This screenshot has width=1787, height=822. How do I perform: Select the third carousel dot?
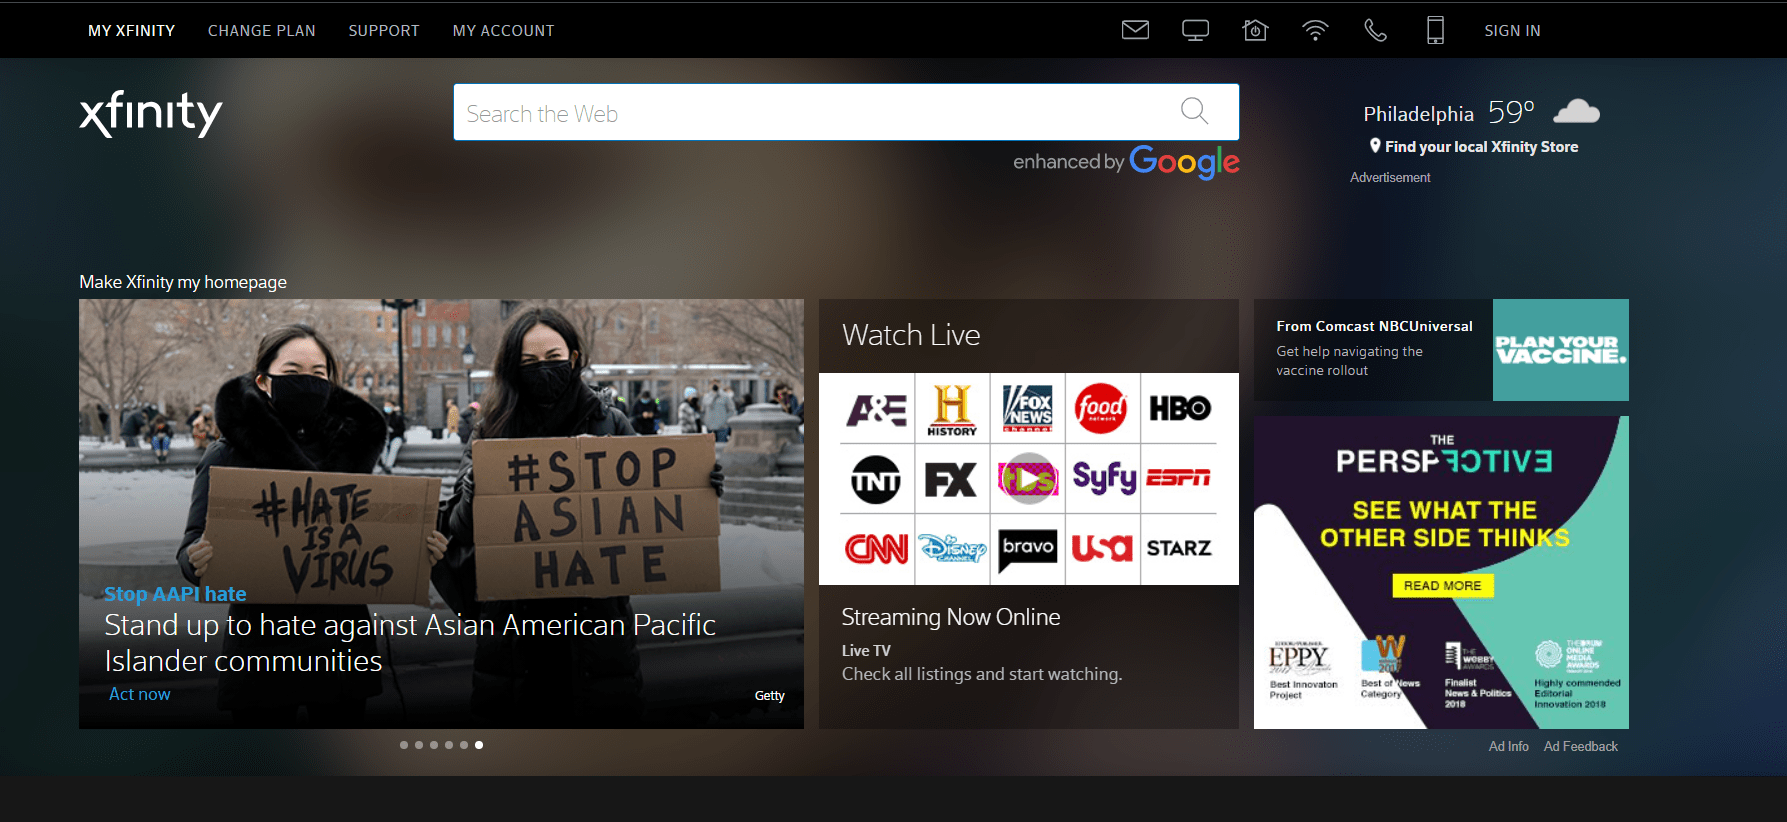(434, 745)
